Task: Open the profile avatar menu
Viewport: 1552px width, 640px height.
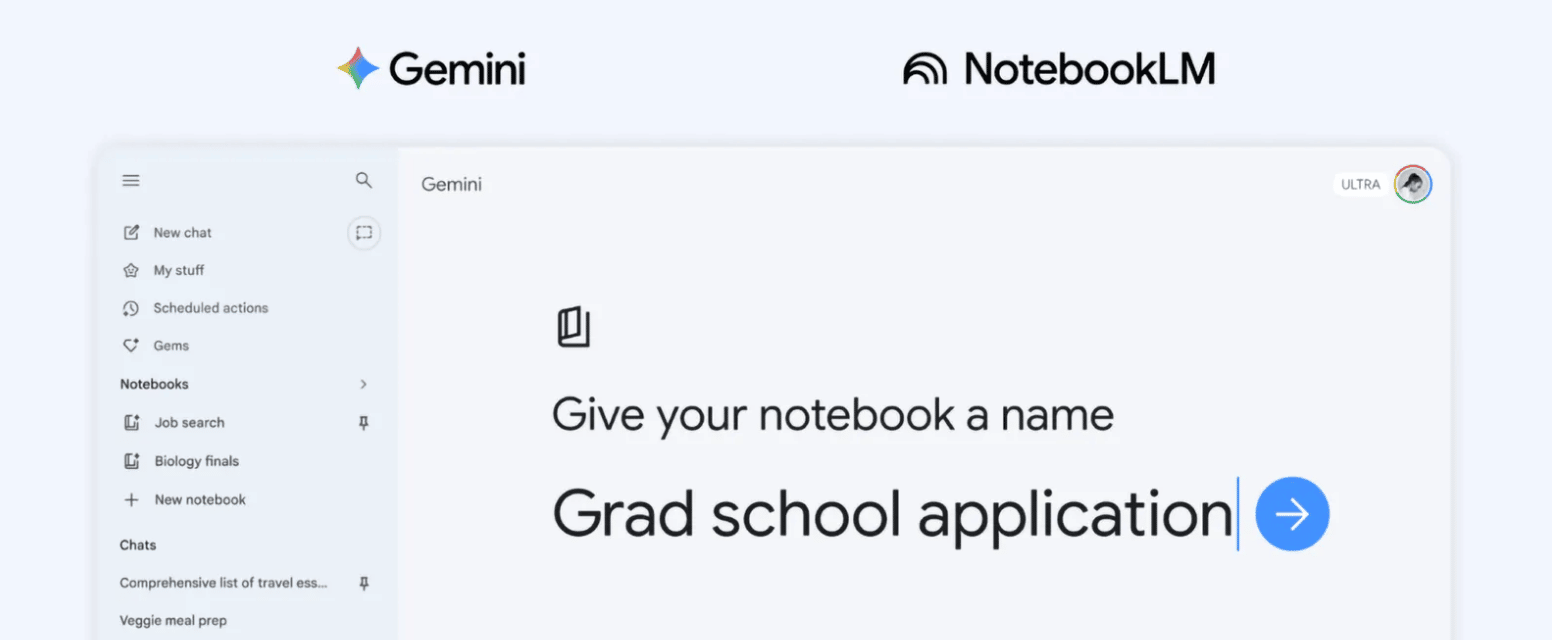Action: point(1413,184)
